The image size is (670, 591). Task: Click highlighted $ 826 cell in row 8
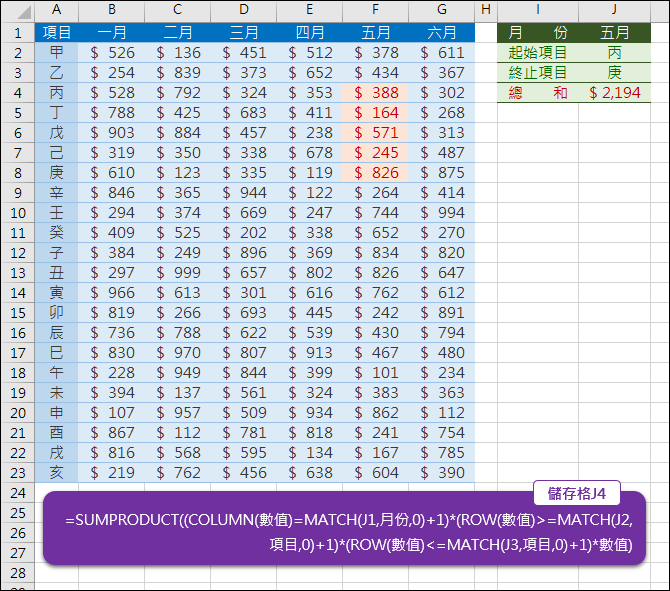tap(375, 173)
